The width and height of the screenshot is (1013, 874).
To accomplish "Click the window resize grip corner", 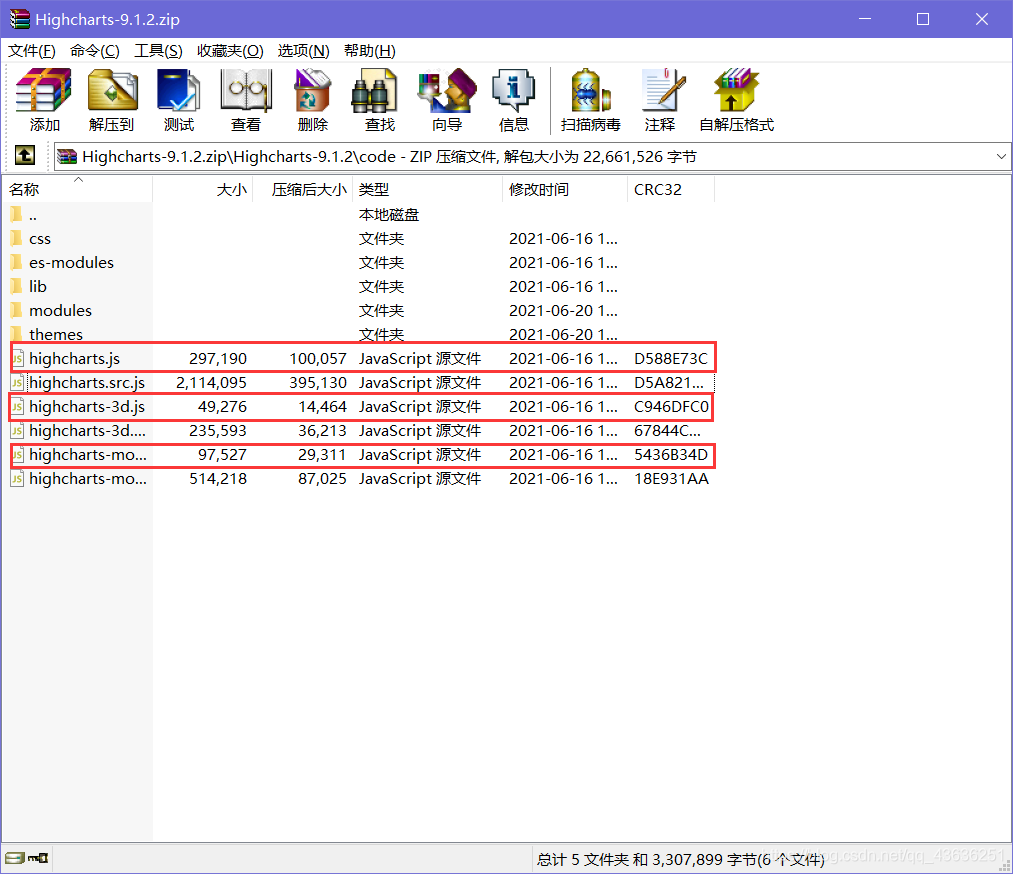I will pos(1005,866).
